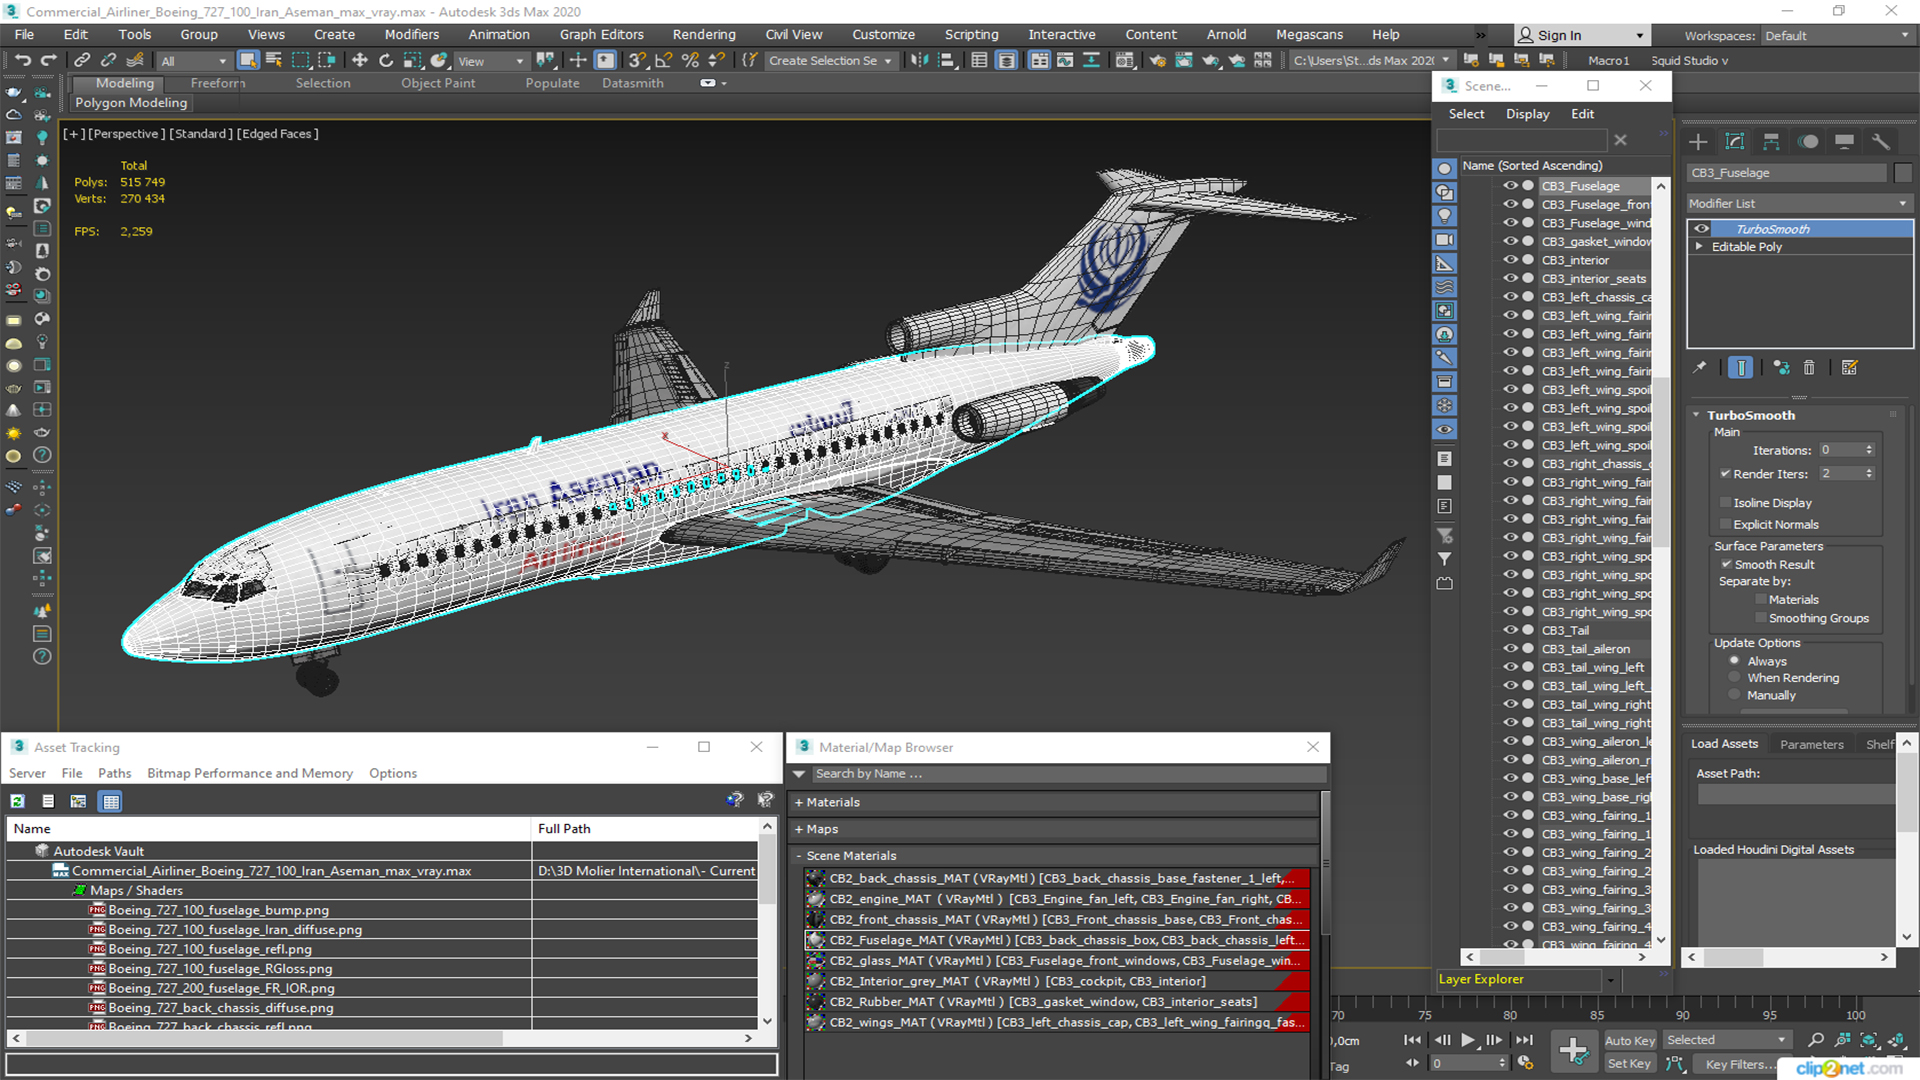1920x1080 pixels.
Task: Click the Undo arrow in main toolbar
Action: pos(22,60)
